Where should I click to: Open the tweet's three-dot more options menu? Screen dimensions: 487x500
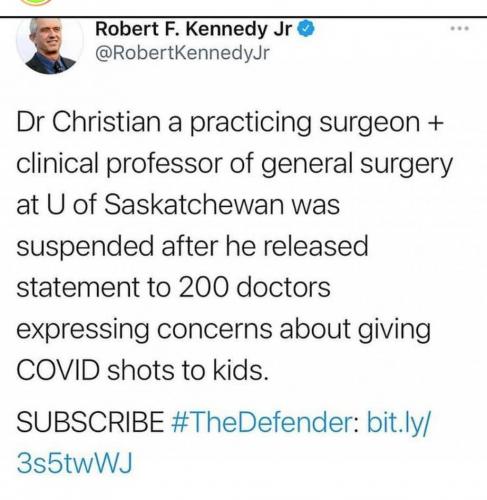coord(460,29)
